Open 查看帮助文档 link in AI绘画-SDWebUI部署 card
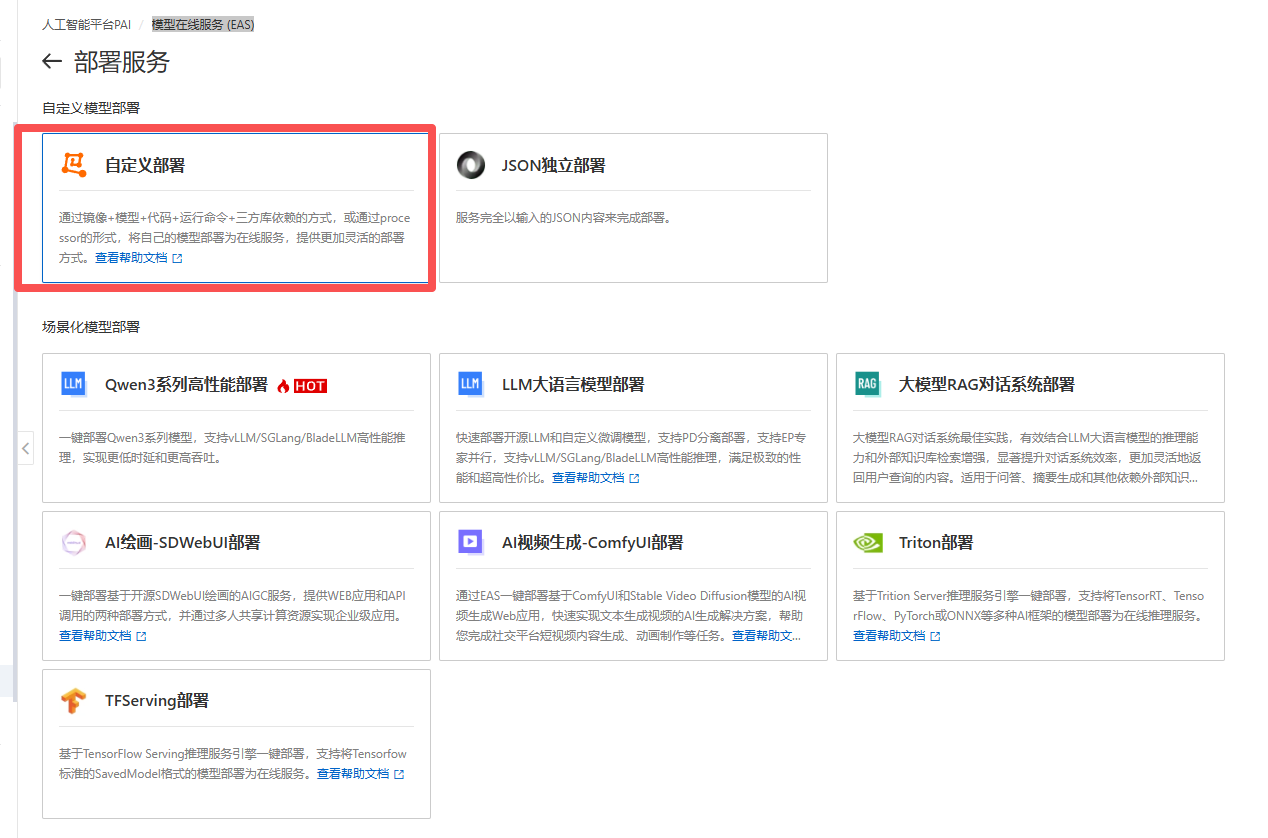The height and width of the screenshot is (838, 1268). 95,636
